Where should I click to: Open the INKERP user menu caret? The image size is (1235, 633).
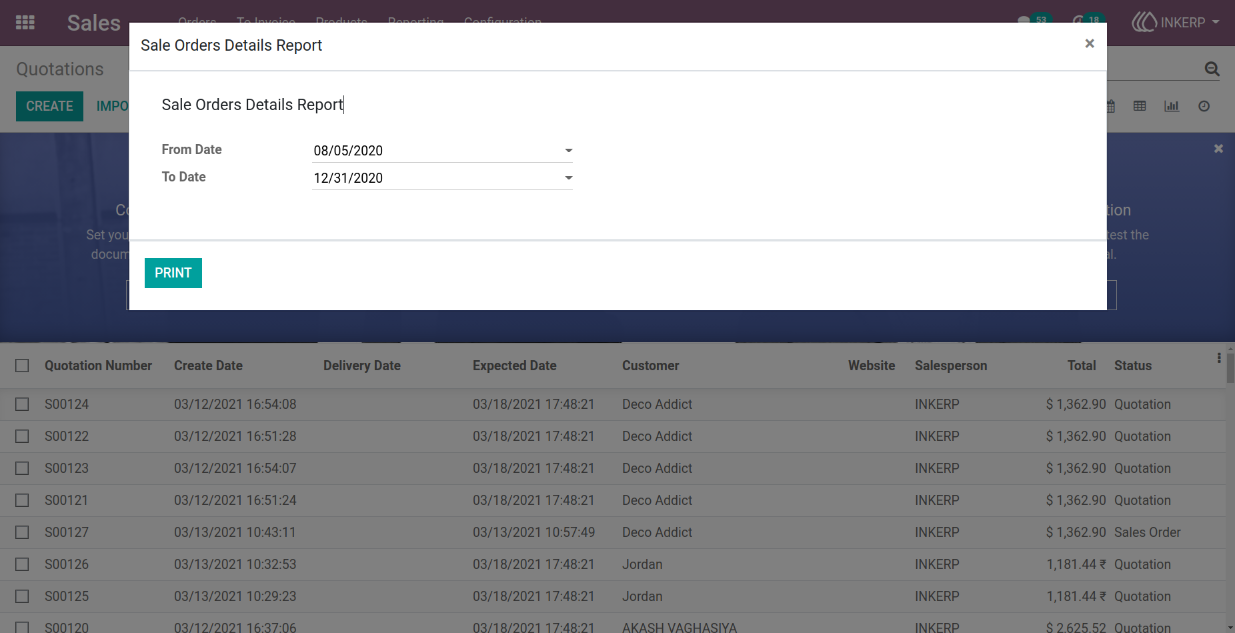[1215, 22]
